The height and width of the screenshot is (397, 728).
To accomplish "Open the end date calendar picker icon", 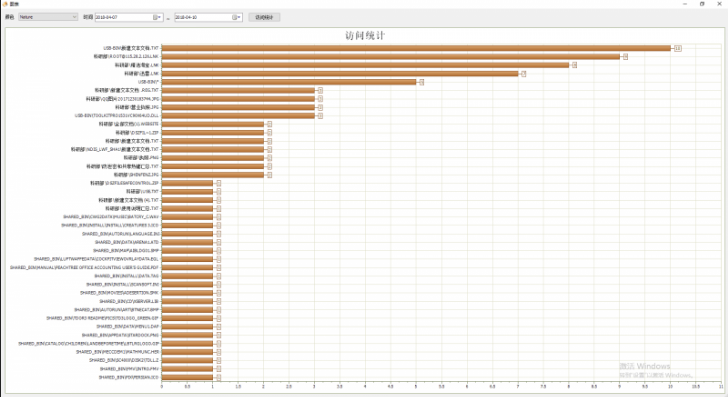I will click(x=236, y=17).
